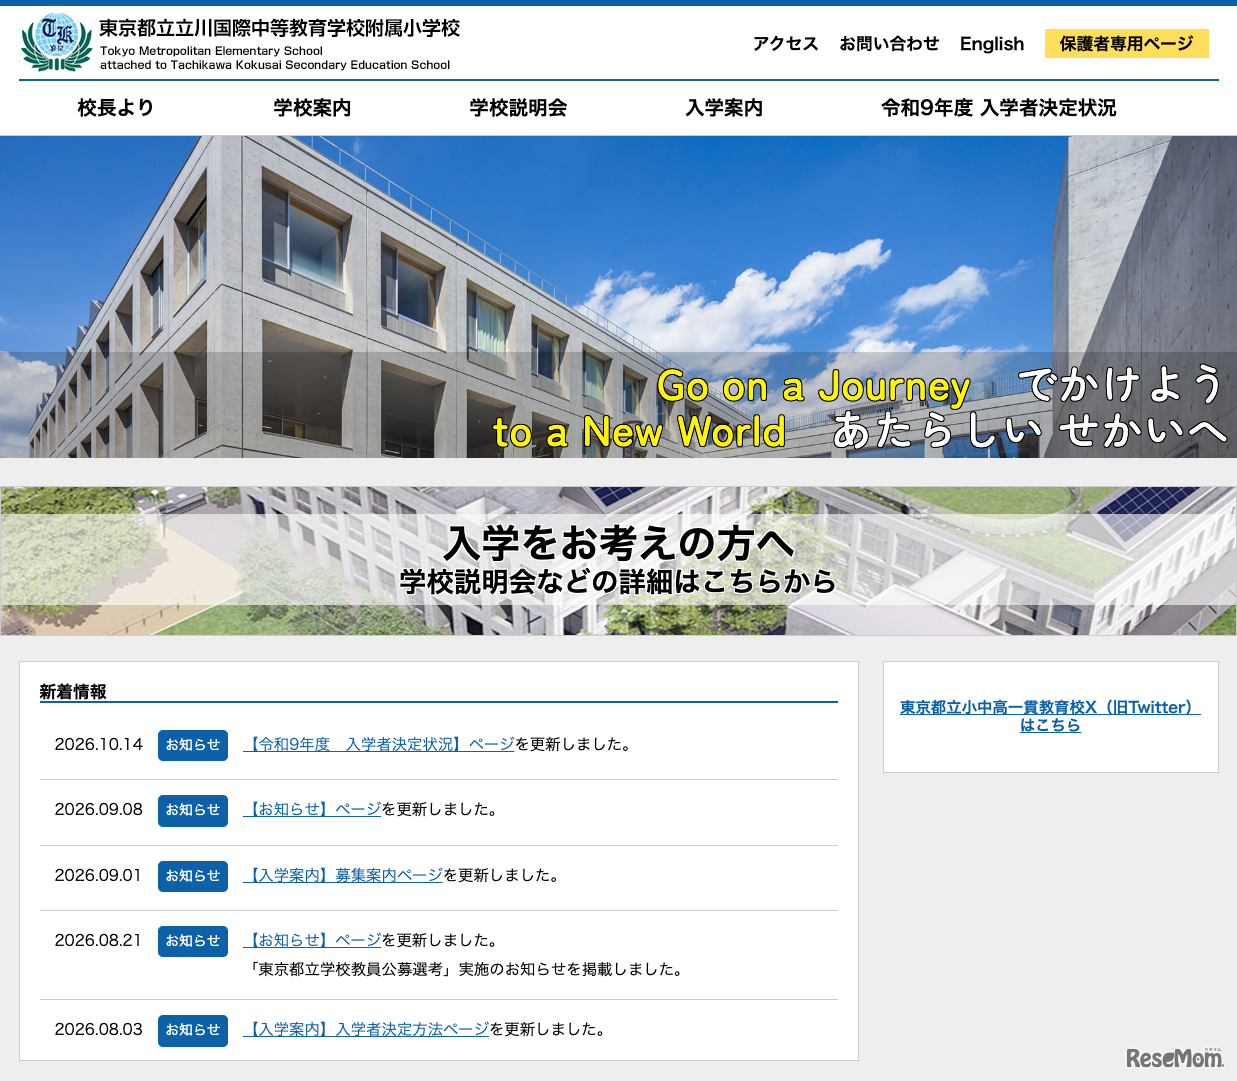Click the 新着情報 section heading

click(73, 692)
